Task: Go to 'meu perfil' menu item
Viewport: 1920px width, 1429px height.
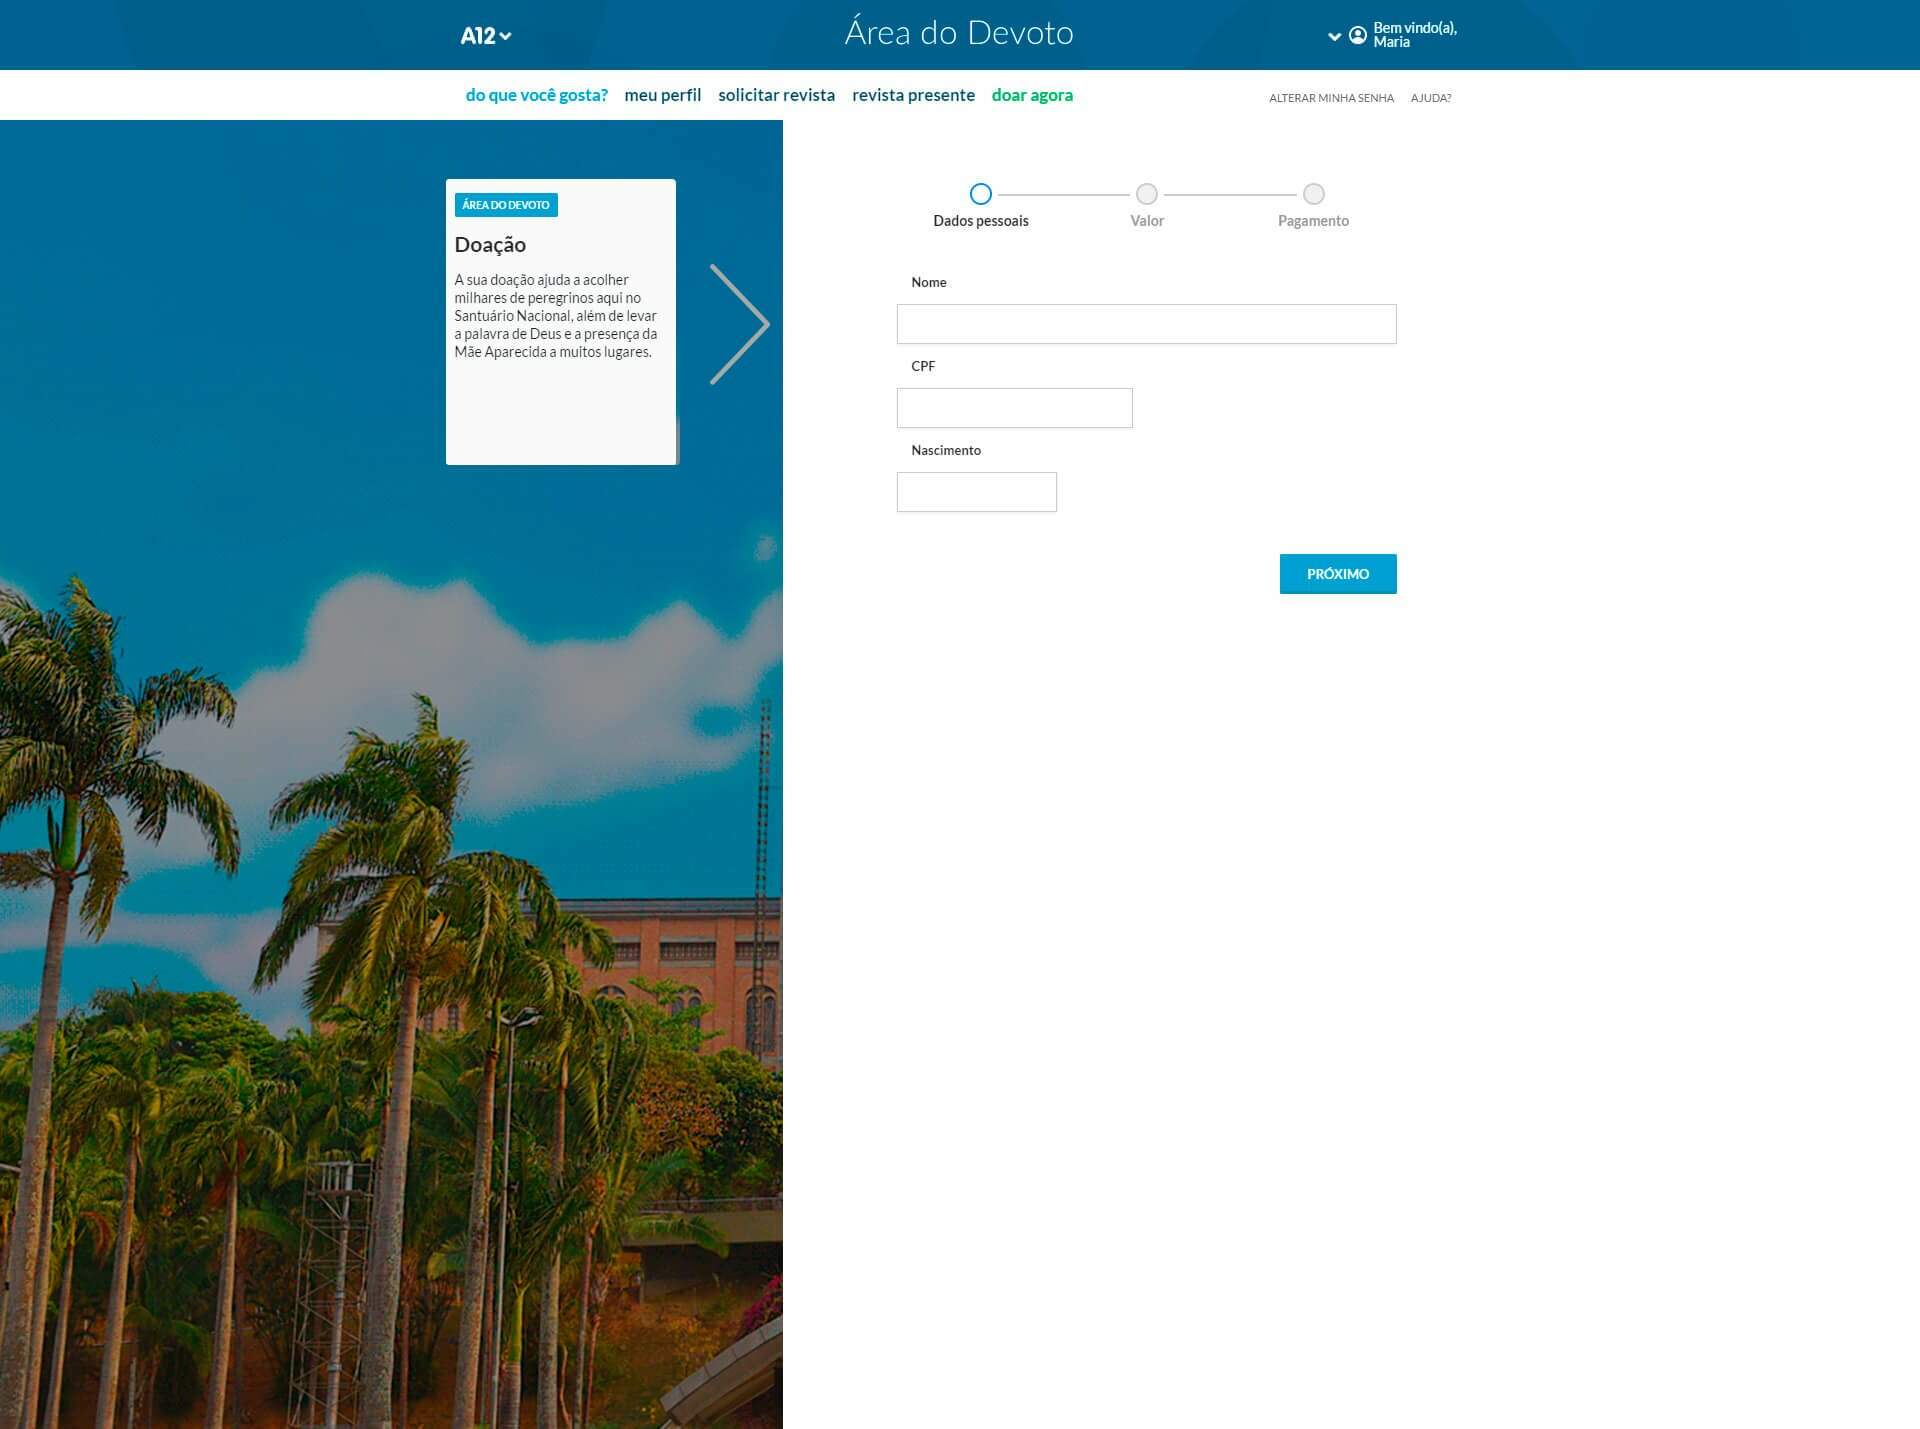Action: pos(662,95)
